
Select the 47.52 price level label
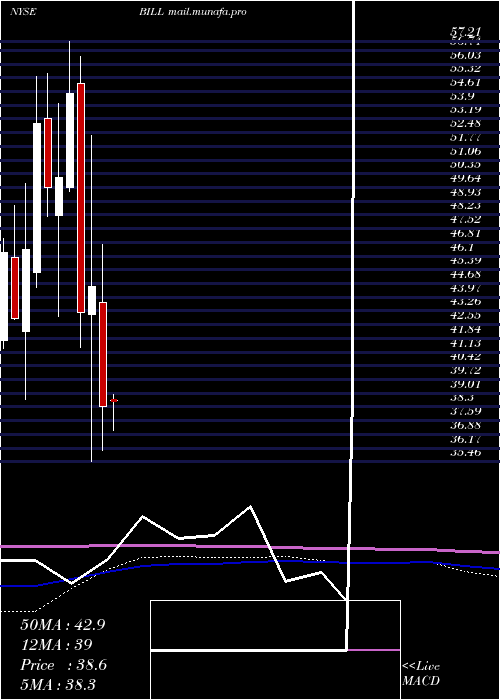[x=466, y=219]
